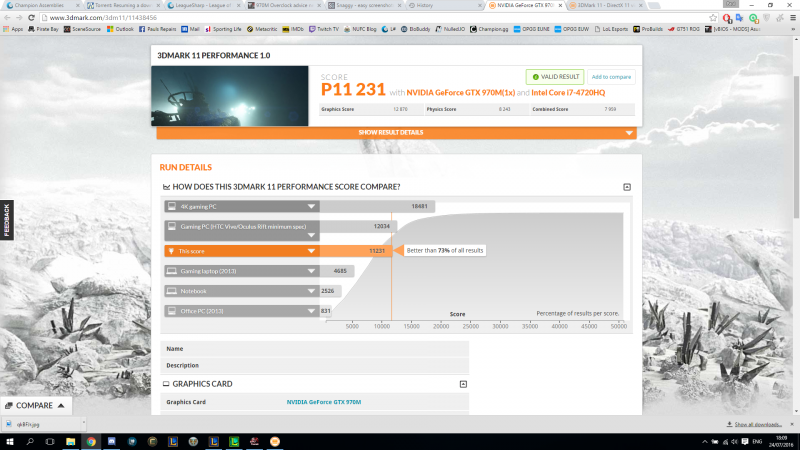Click the Add to compare button

(611, 77)
